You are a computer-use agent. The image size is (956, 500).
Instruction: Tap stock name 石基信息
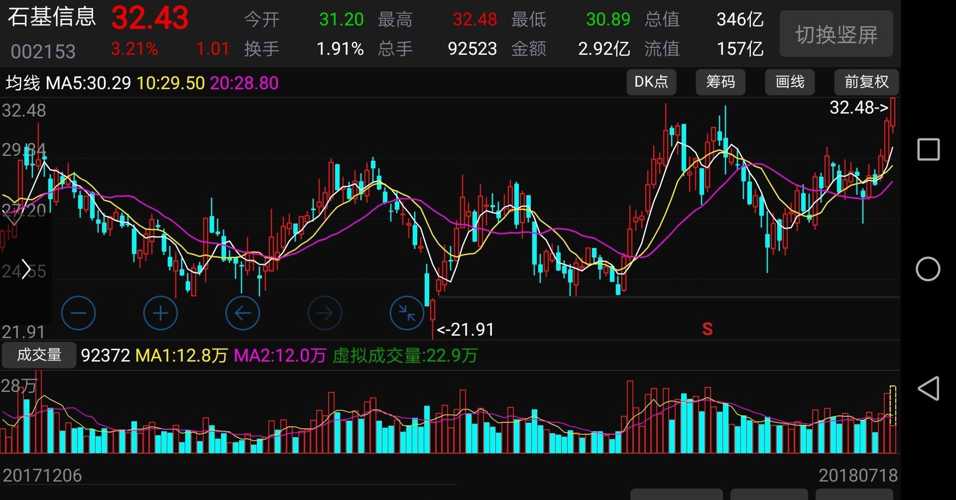tap(52, 16)
